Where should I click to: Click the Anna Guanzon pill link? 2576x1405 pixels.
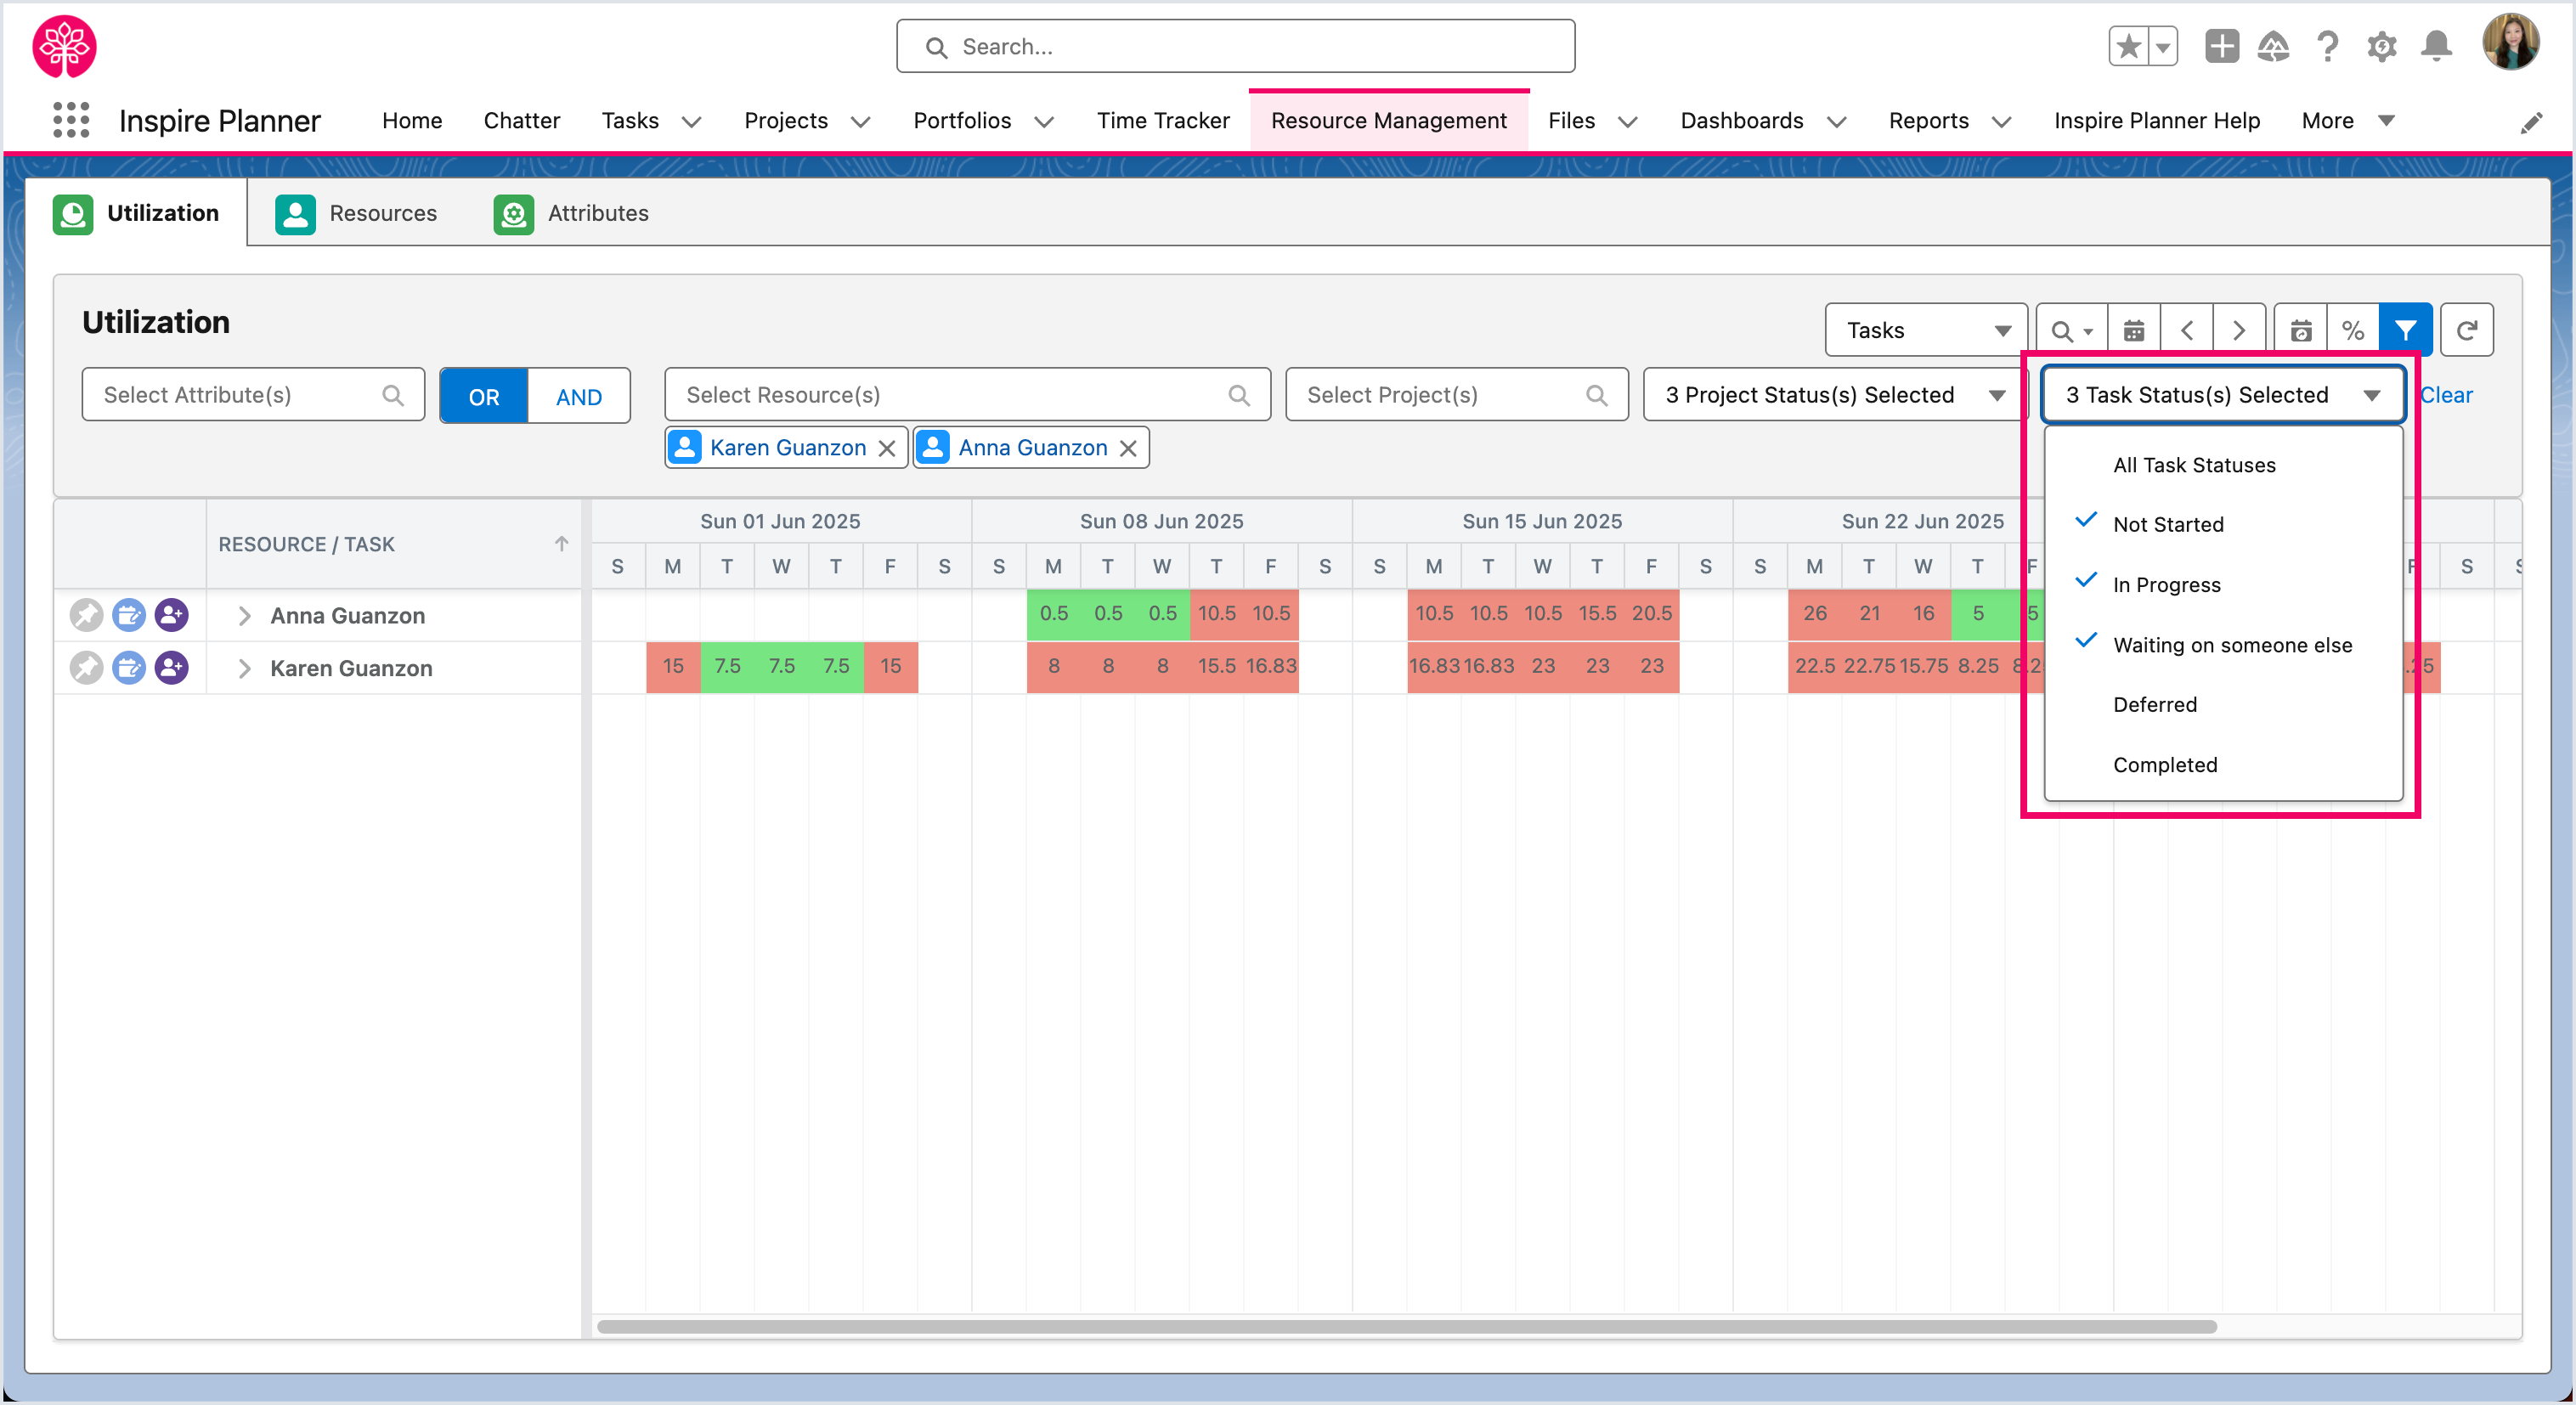coord(1033,448)
